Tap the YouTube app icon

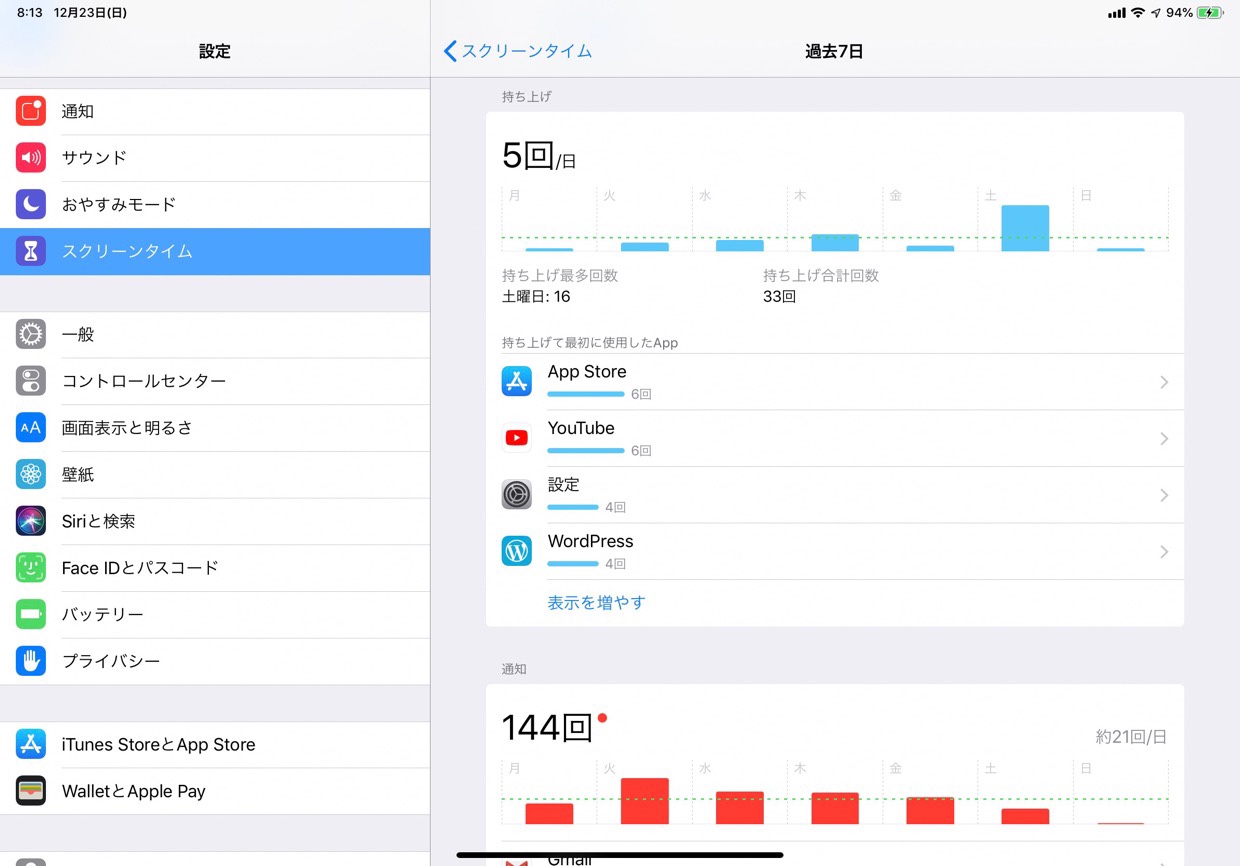517,438
